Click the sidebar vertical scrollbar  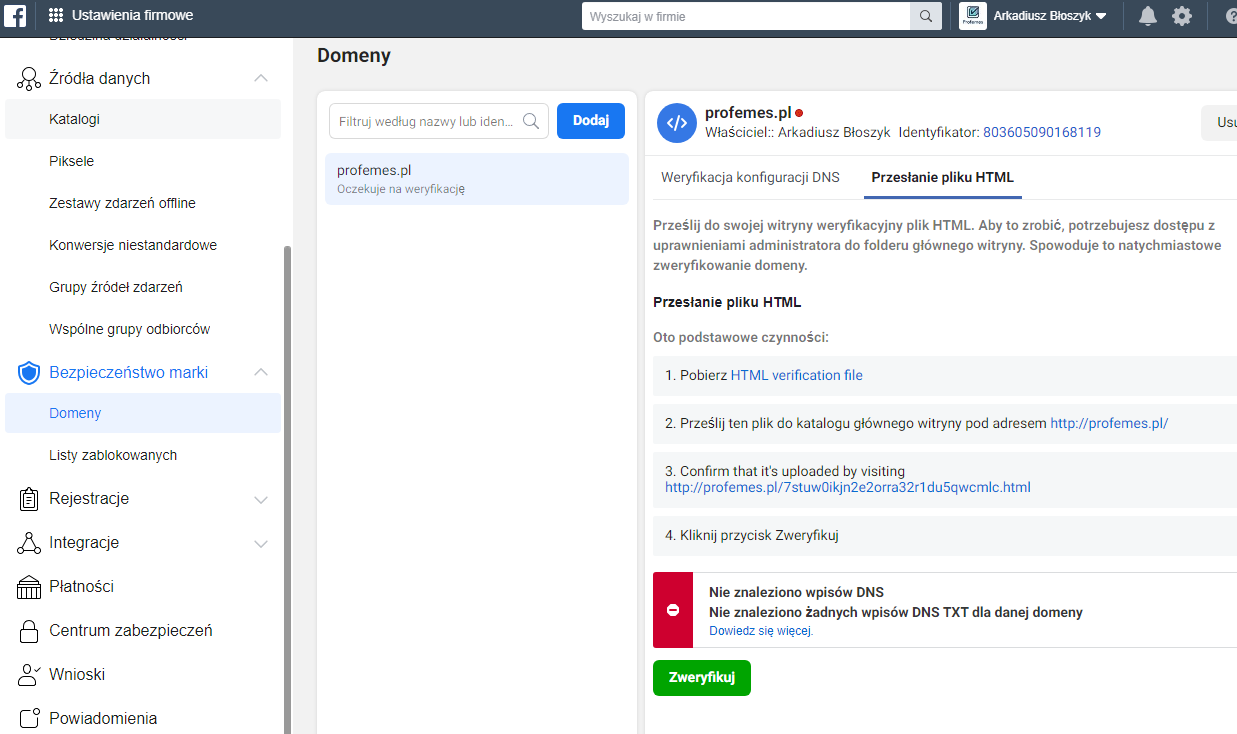click(x=288, y=490)
